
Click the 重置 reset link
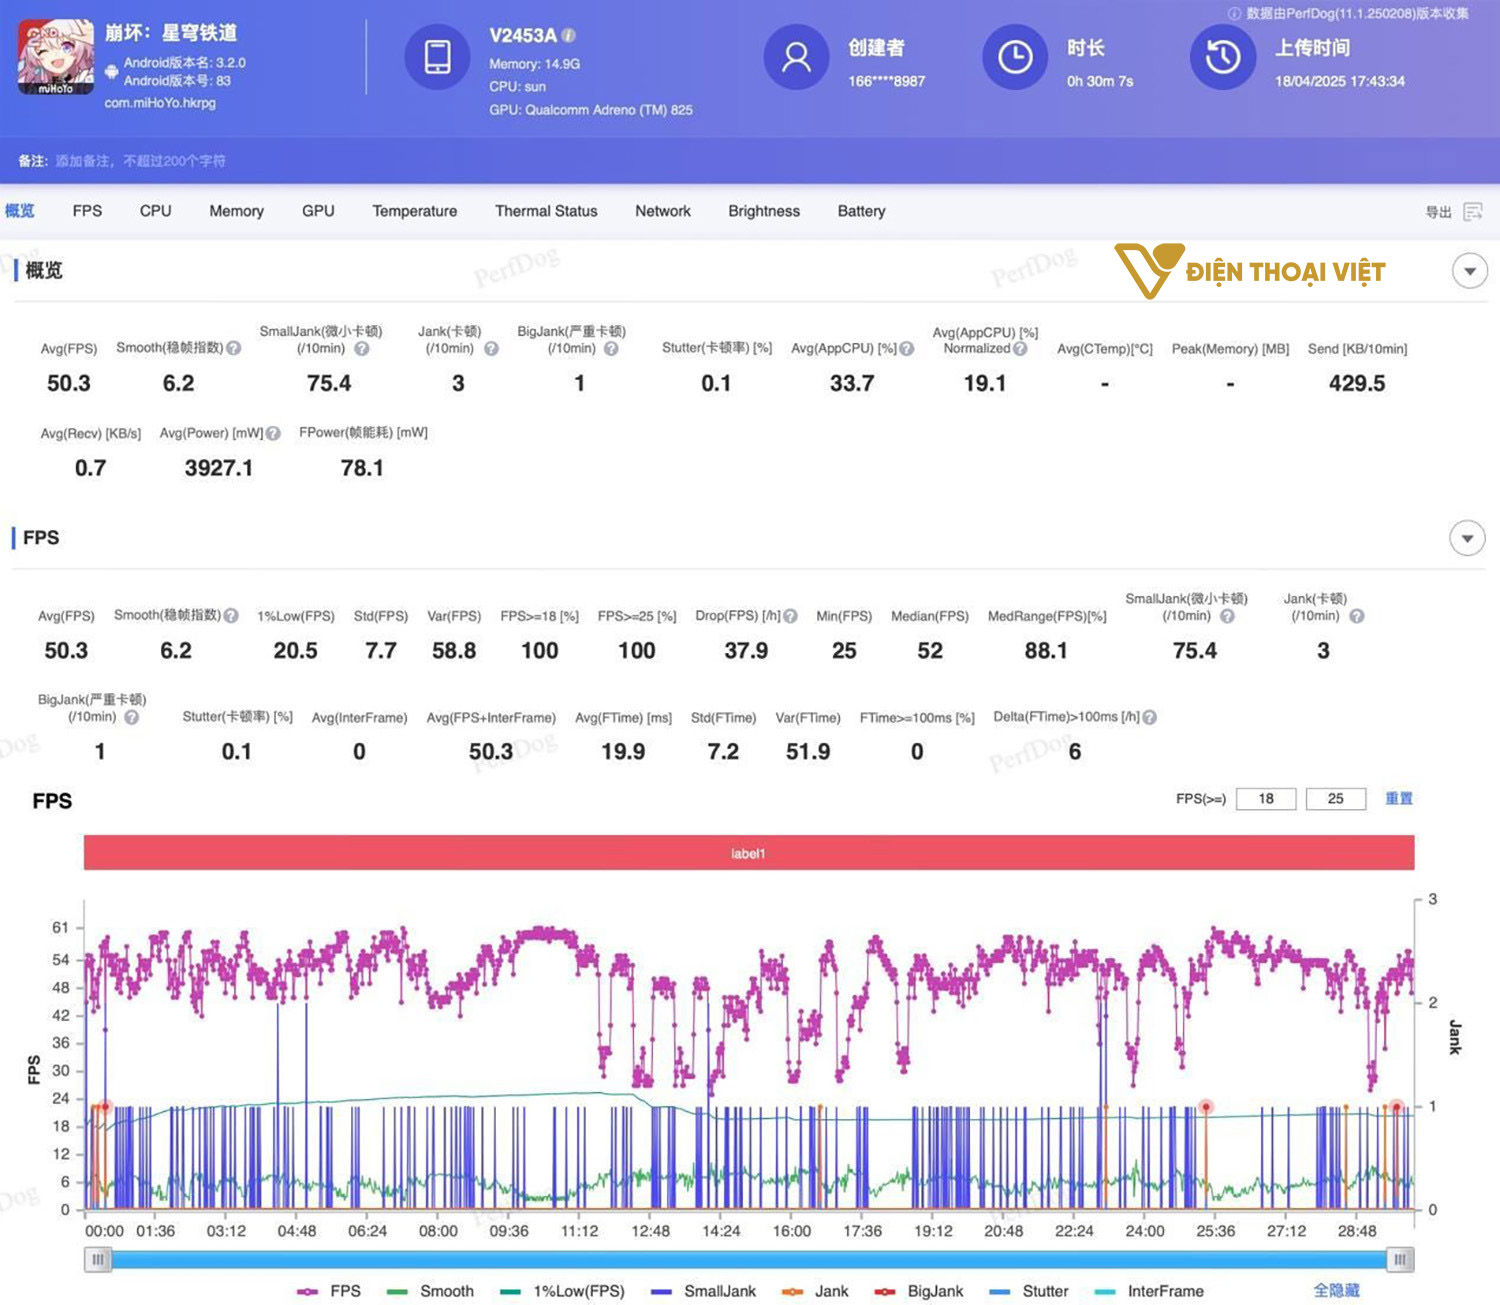point(1398,798)
